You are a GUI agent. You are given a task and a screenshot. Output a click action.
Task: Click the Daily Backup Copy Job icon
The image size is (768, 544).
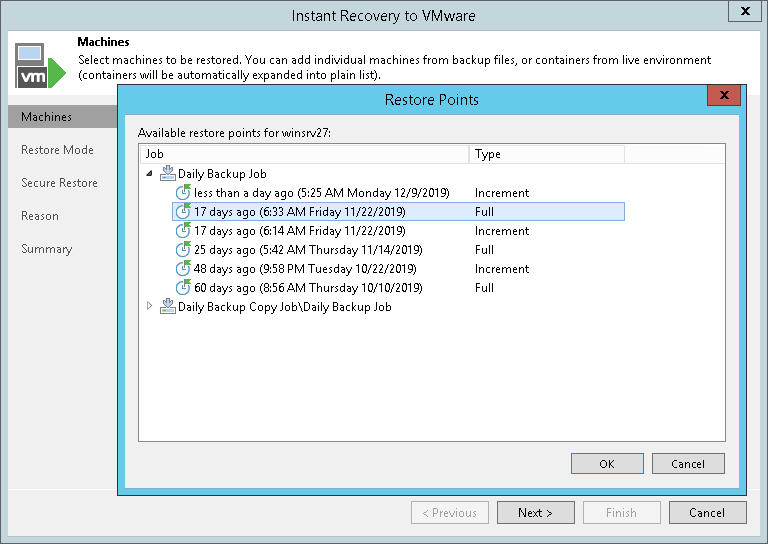coord(167,307)
